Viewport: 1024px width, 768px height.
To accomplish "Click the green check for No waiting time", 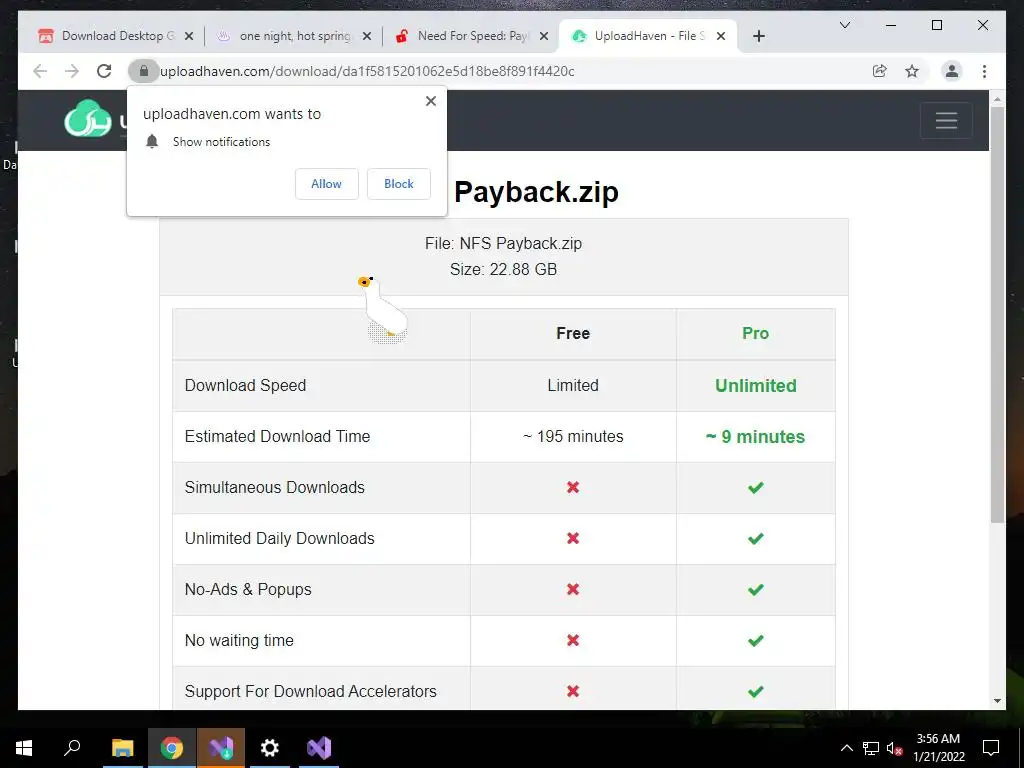I will click(756, 640).
